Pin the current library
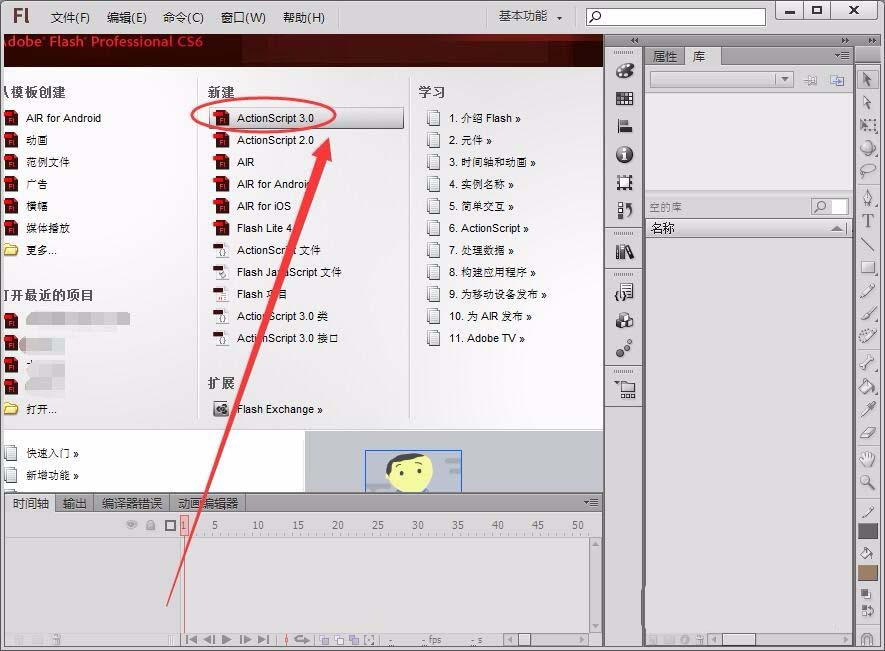The height and width of the screenshot is (651, 885). coord(811,80)
